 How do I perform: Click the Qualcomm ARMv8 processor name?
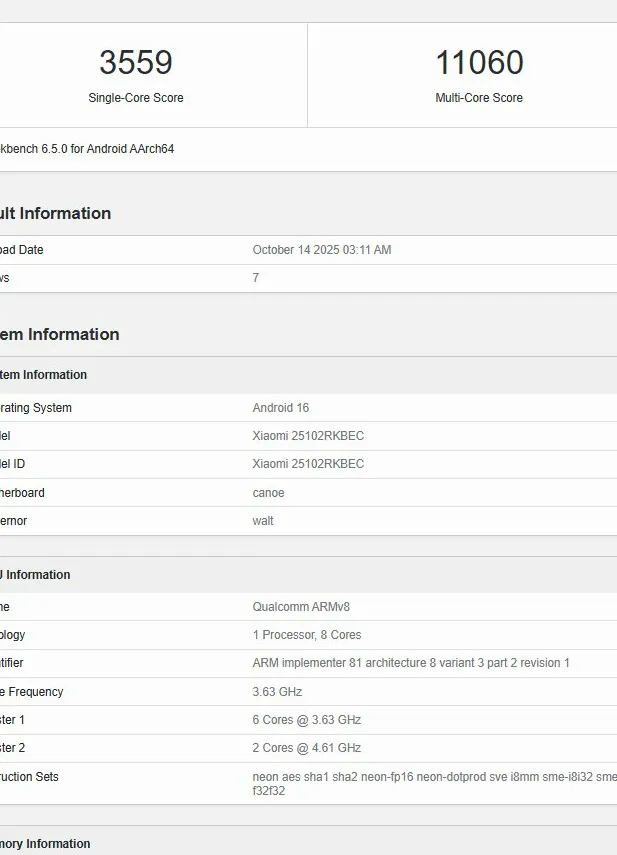[301, 607]
